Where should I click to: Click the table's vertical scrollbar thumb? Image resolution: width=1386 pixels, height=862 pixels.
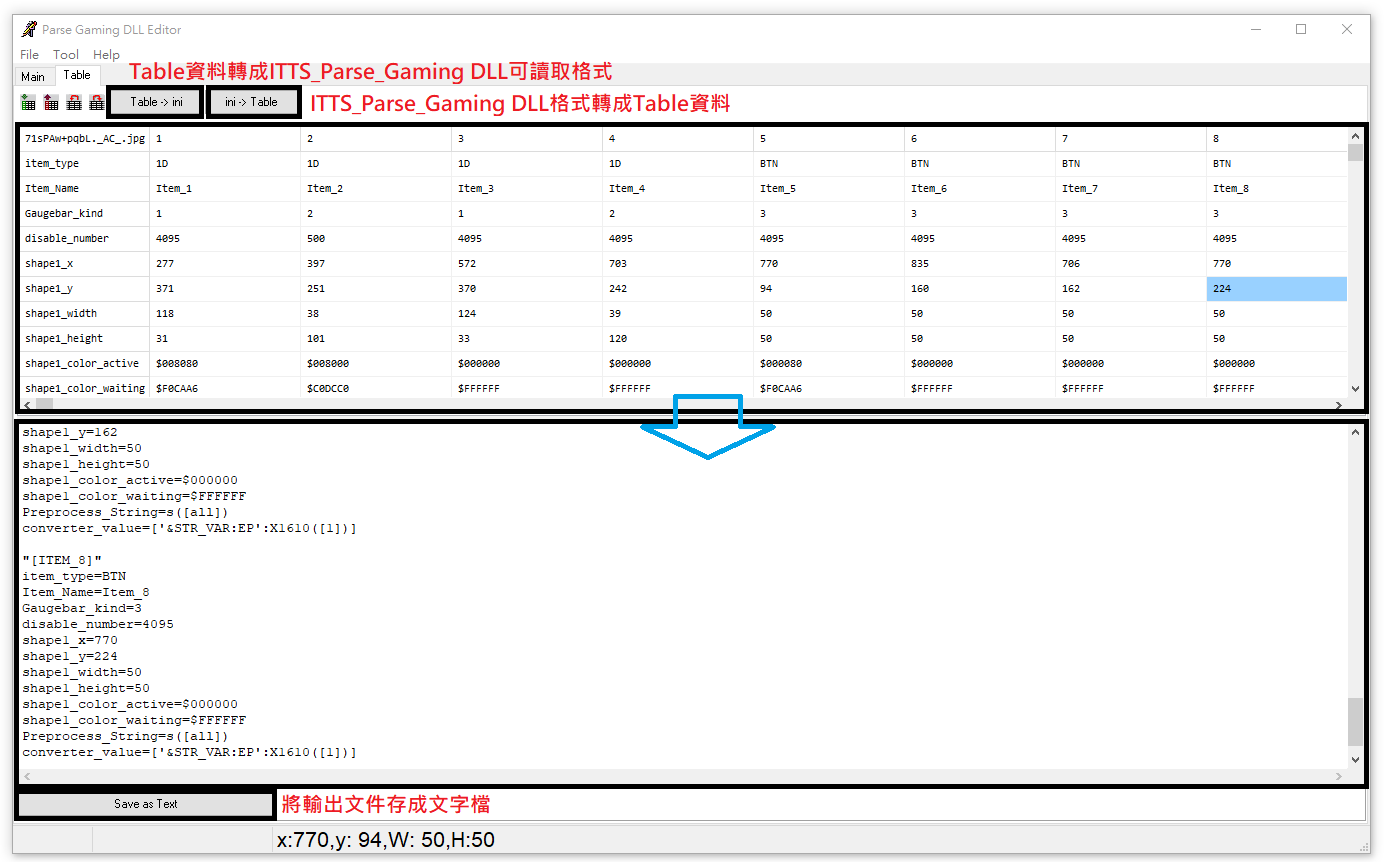[1355, 153]
